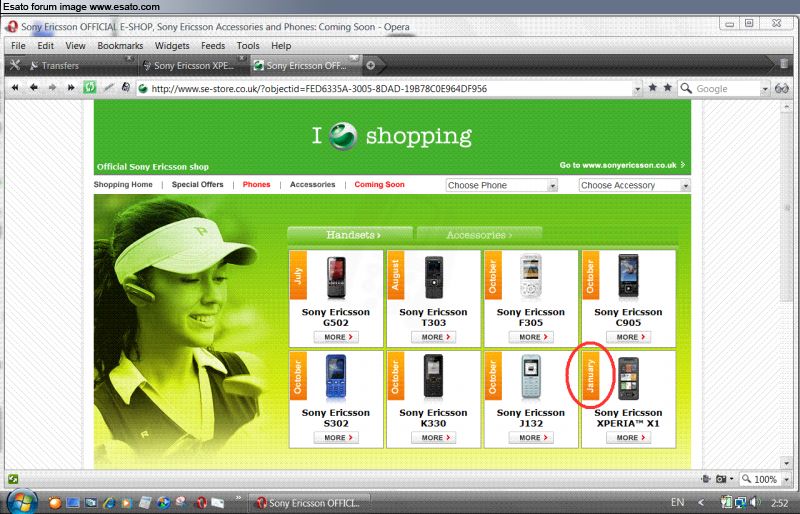Select the Accessories tab above phone grid
This screenshot has height=514, width=800.
(x=479, y=235)
